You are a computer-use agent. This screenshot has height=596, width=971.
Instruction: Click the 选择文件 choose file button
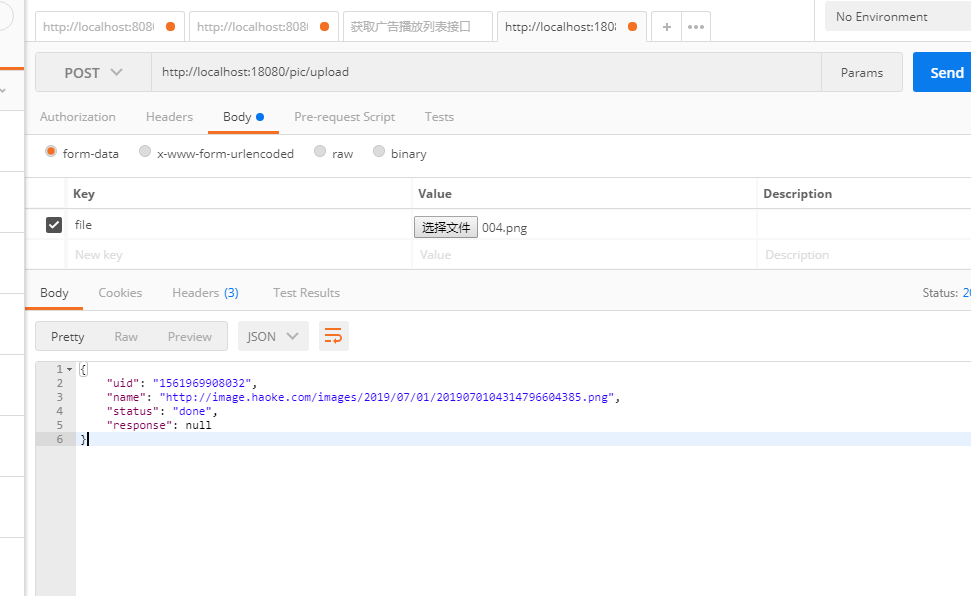coord(446,227)
